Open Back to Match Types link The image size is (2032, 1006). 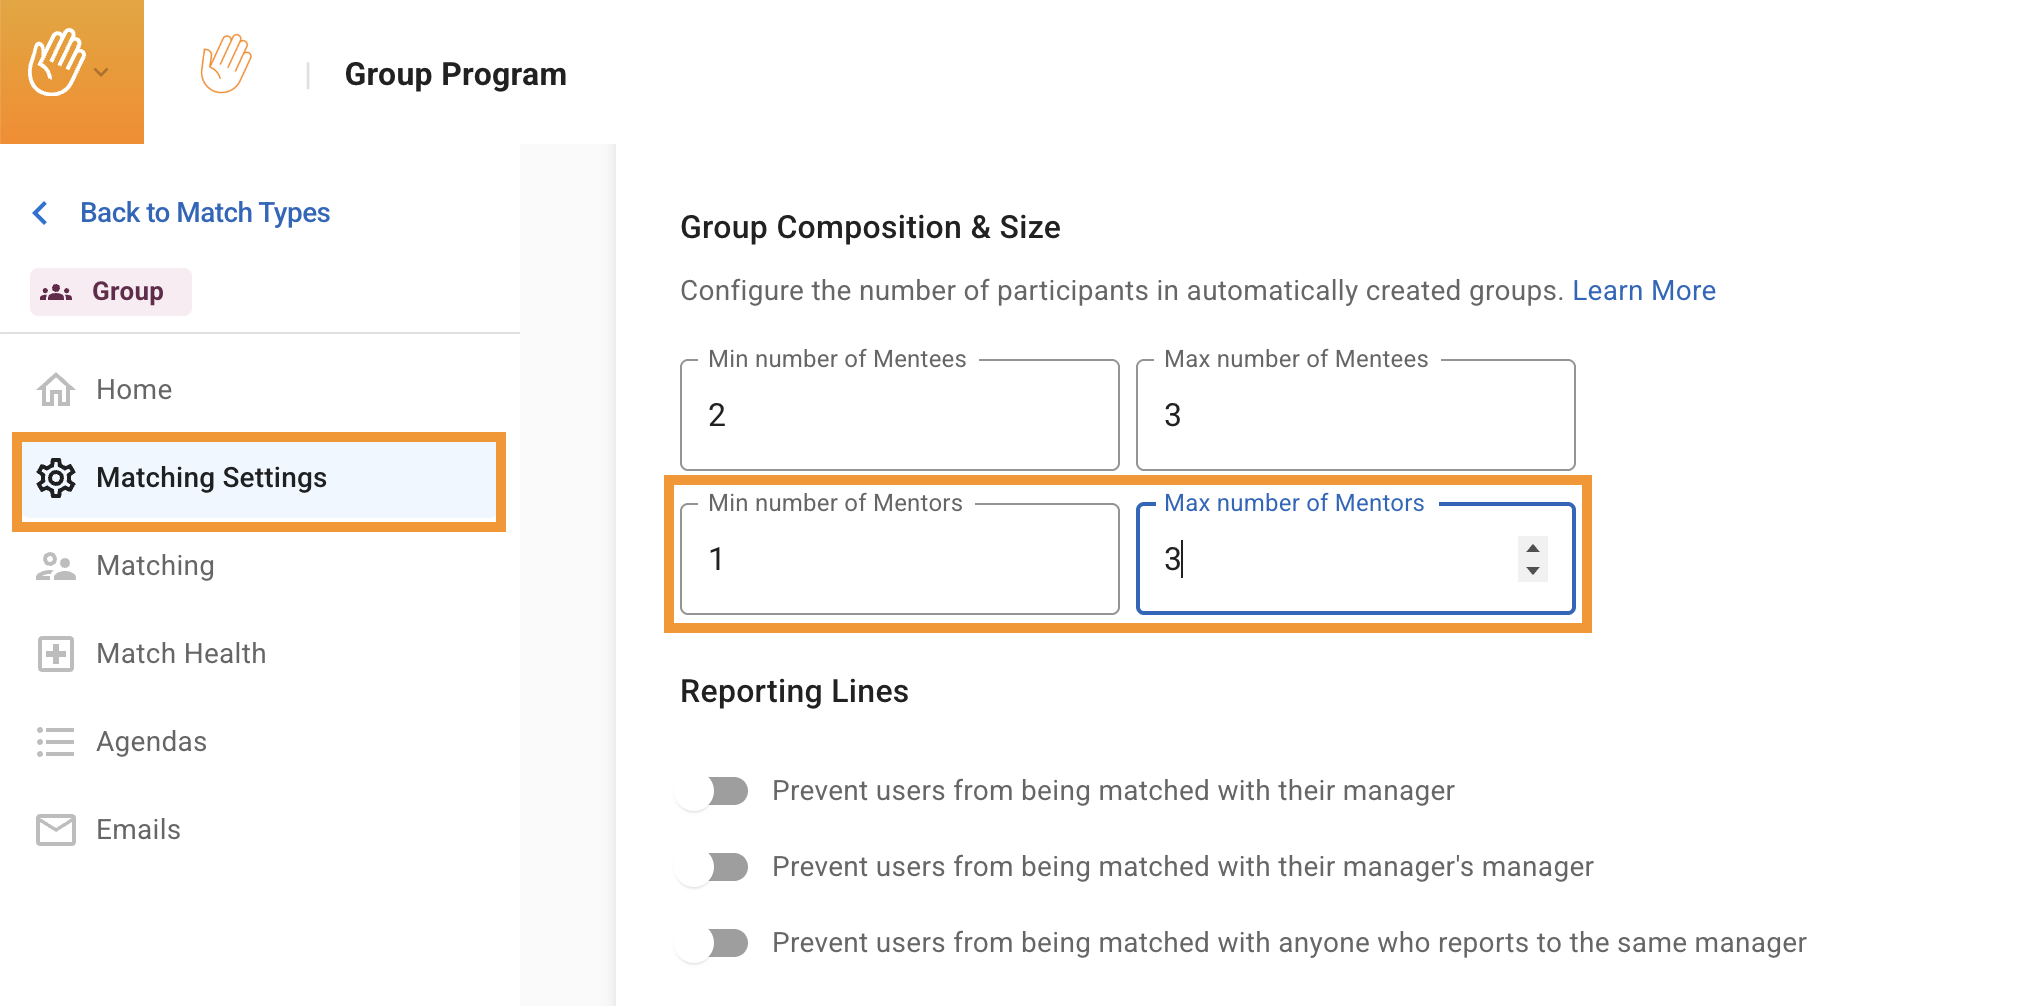204,213
